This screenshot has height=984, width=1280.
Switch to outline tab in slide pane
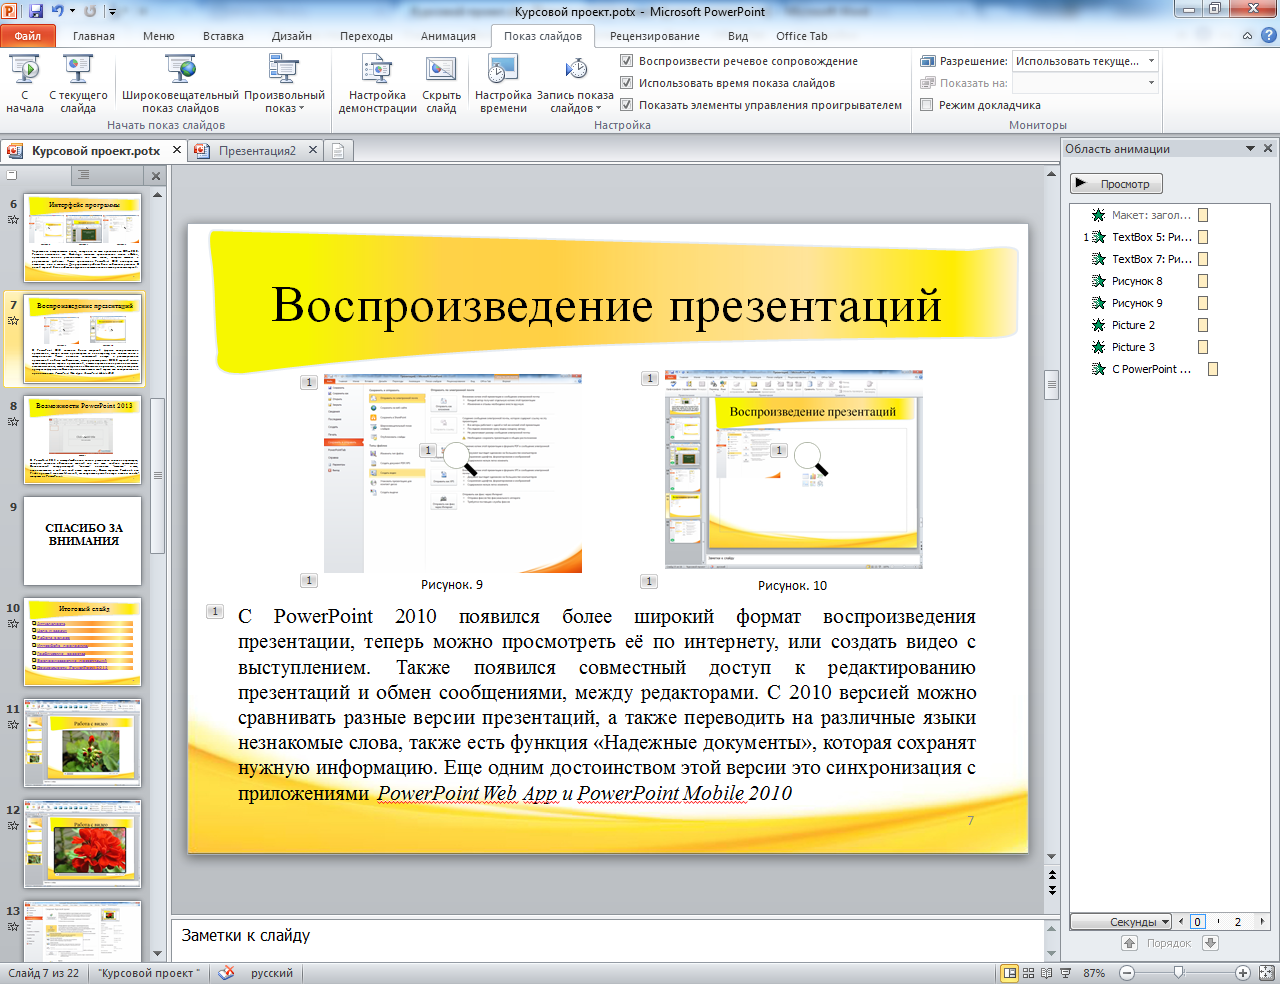click(84, 175)
